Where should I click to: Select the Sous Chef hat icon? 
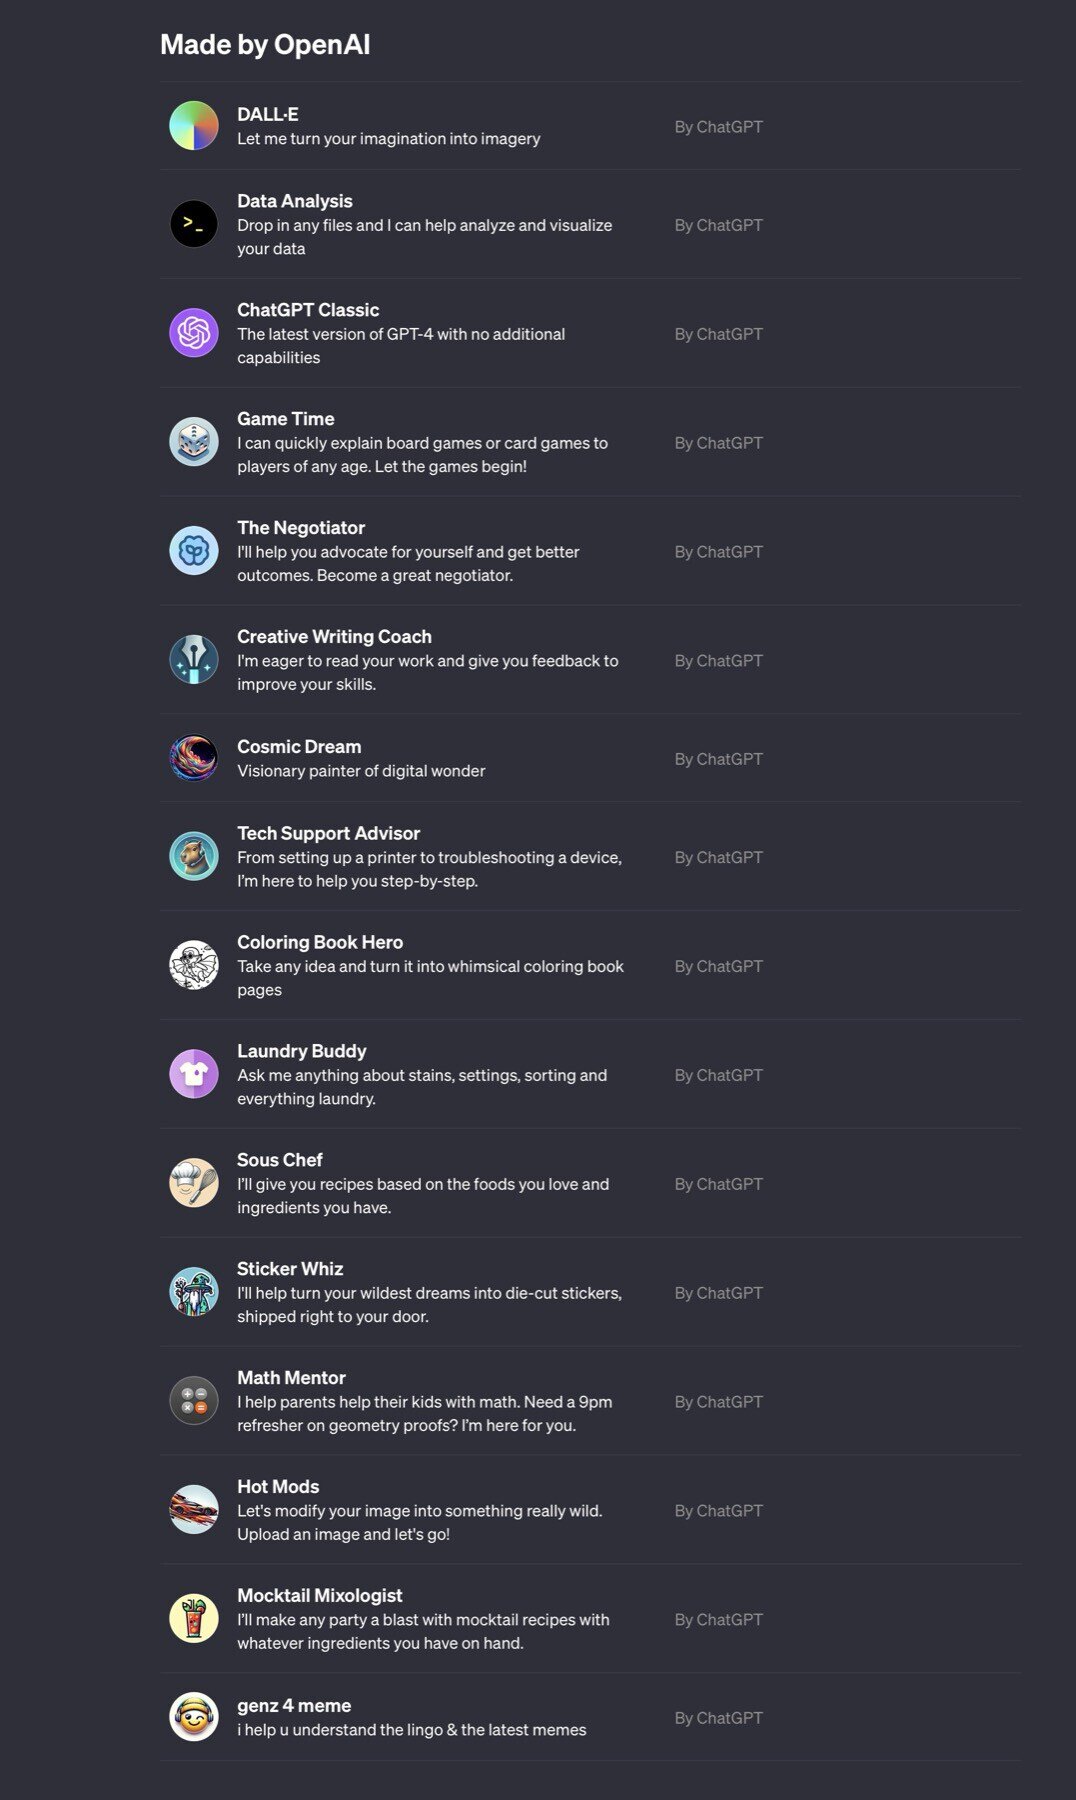point(194,1183)
